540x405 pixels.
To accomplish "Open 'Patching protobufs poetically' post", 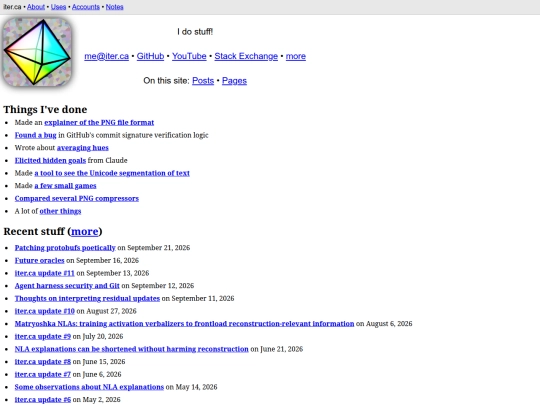I will (65, 248).
